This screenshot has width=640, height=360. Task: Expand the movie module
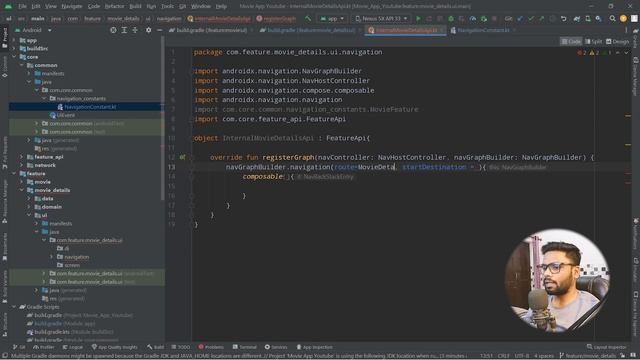pos(22,182)
